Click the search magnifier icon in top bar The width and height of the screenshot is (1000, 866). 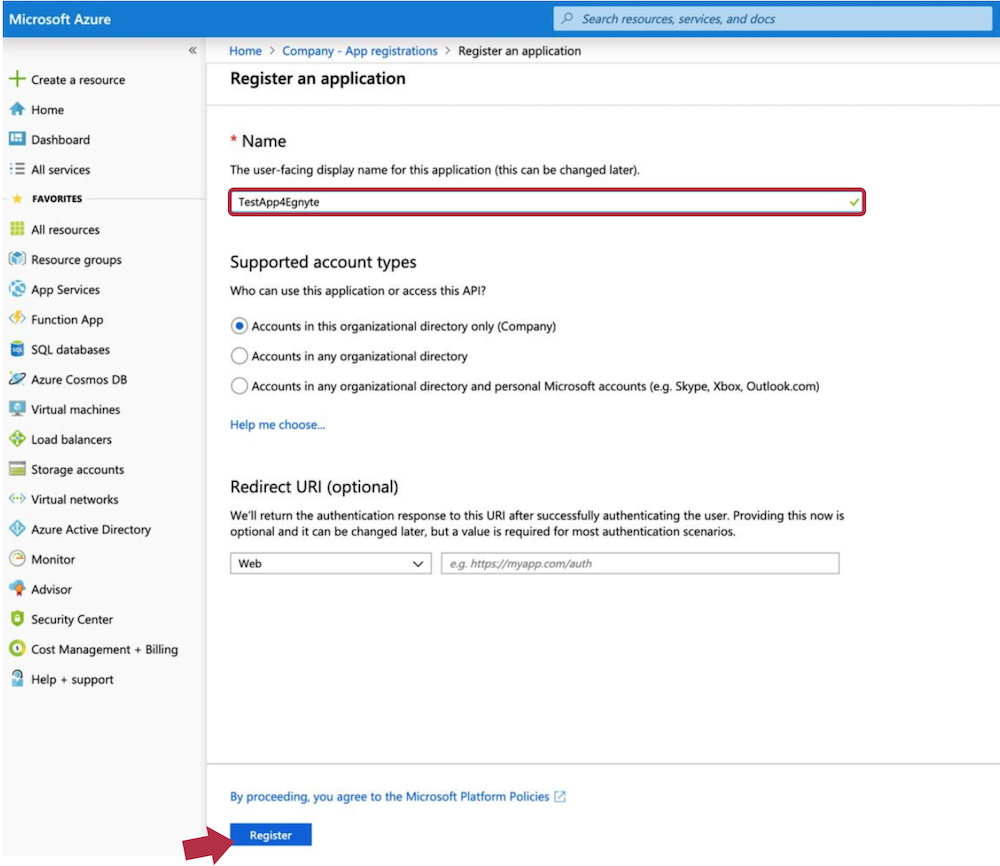click(567, 18)
